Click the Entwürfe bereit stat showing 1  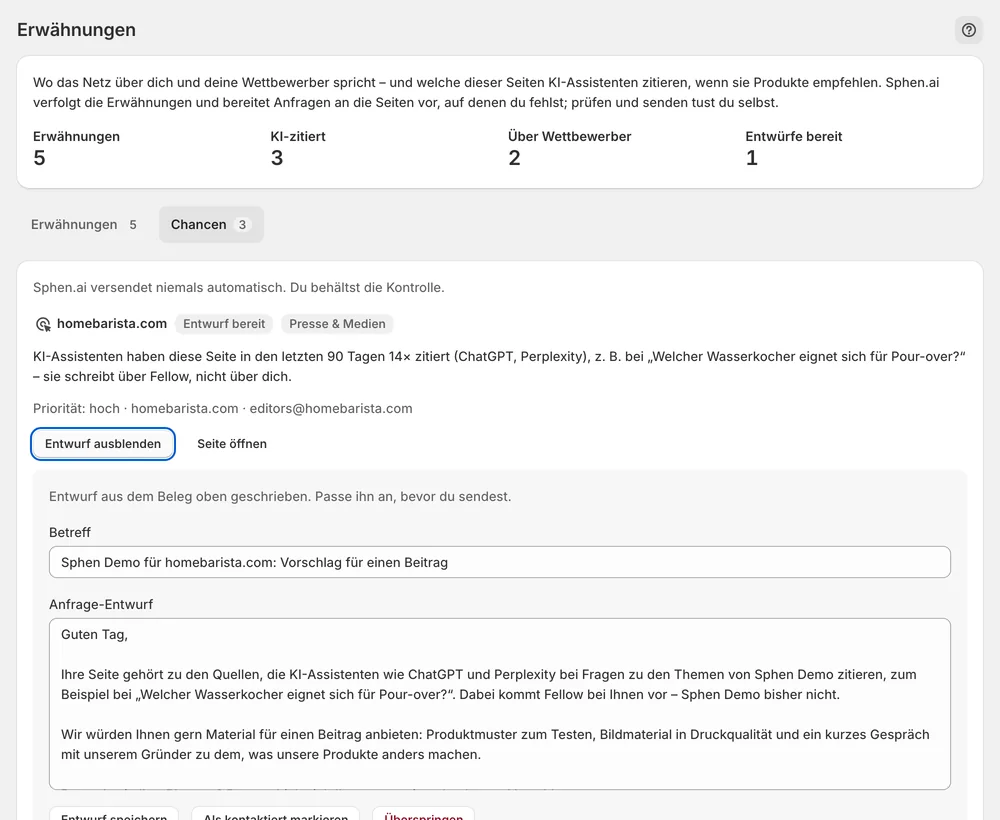(793, 149)
